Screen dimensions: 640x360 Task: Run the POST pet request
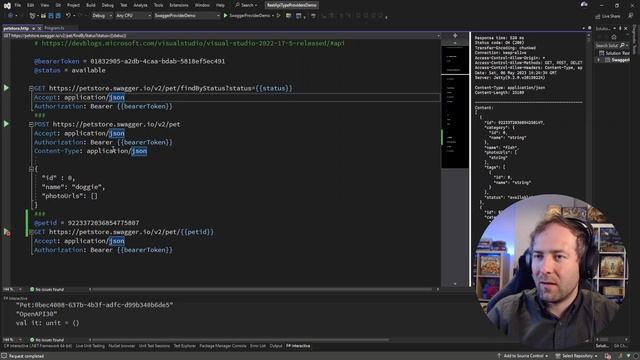(6, 124)
